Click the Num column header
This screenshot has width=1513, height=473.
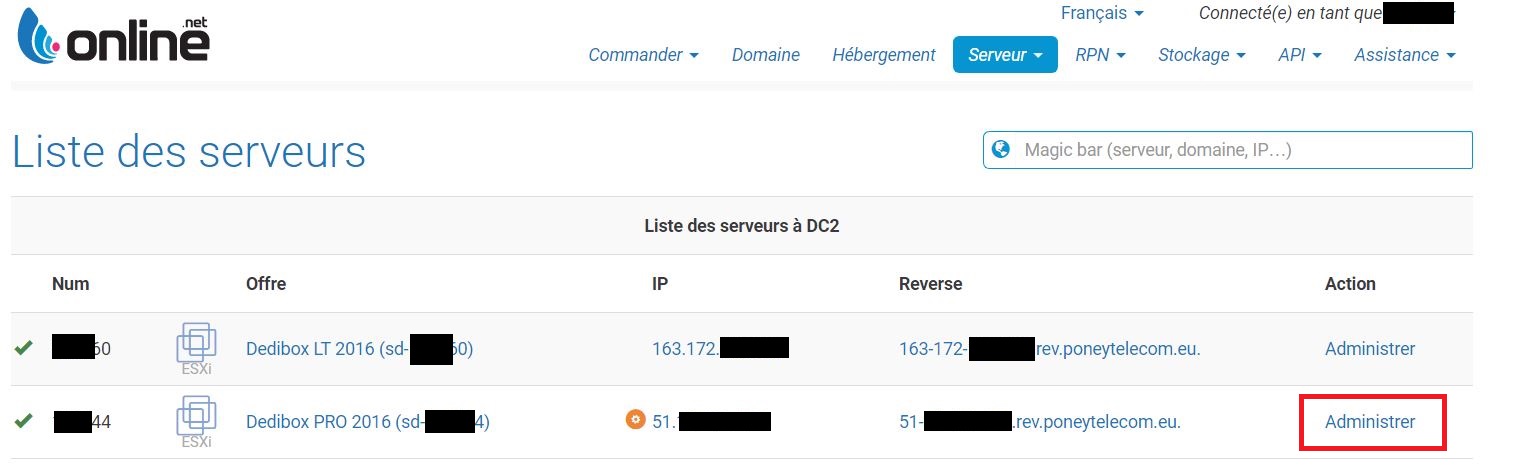70,284
